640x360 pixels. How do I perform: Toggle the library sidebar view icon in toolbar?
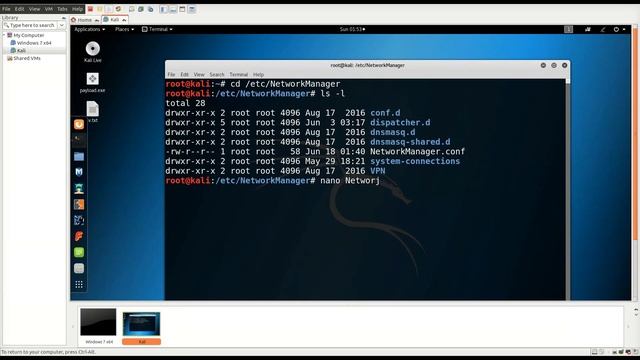point(164,9)
